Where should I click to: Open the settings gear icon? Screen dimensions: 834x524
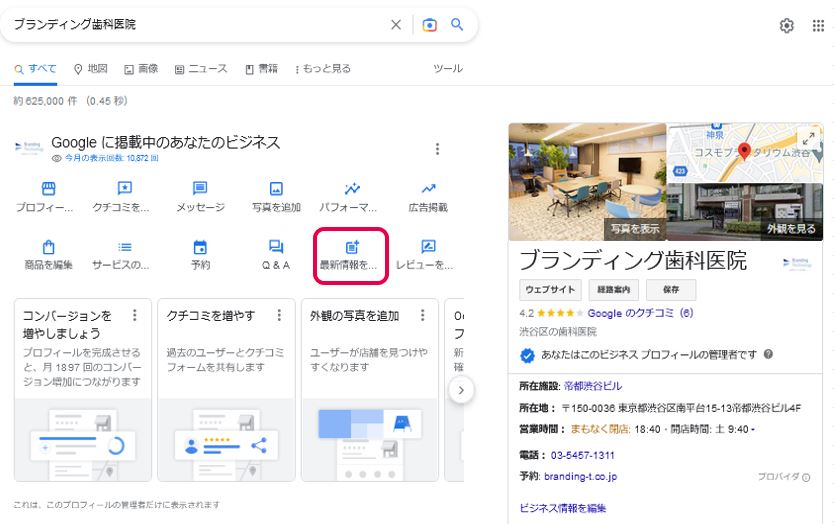click(x=787, y=25)
